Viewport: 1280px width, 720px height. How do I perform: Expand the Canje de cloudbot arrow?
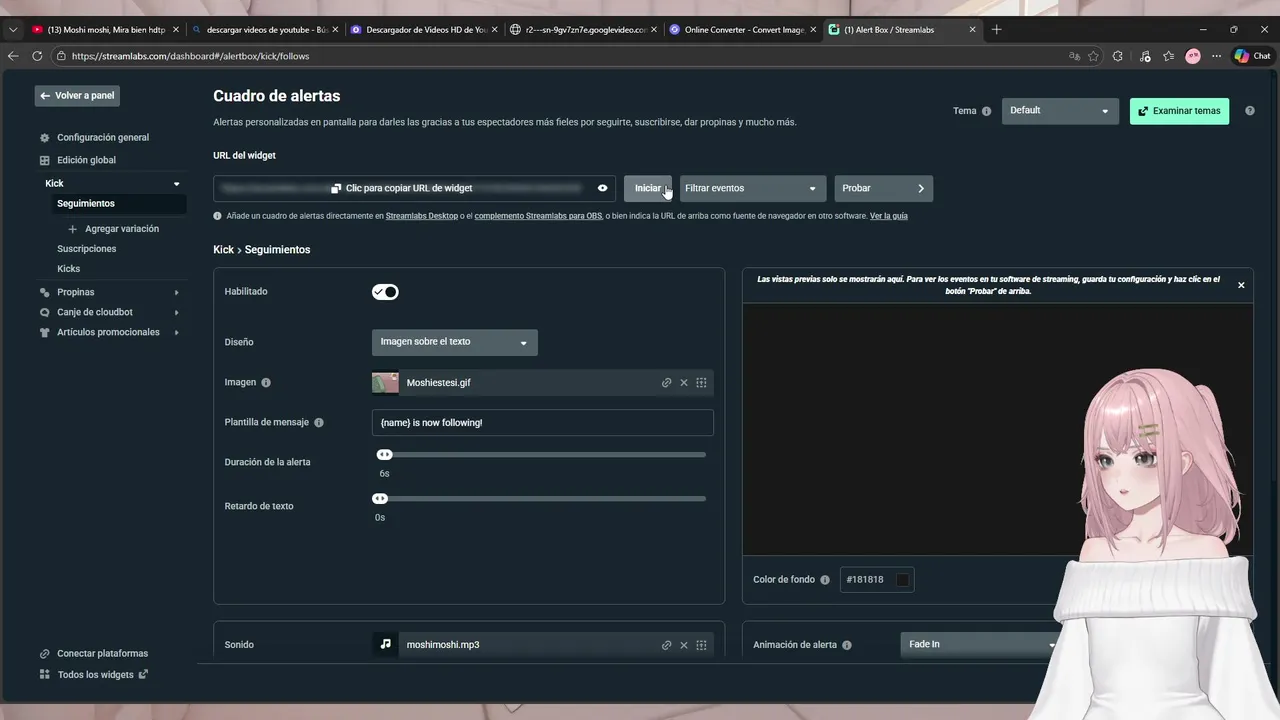tap(177, 313)
